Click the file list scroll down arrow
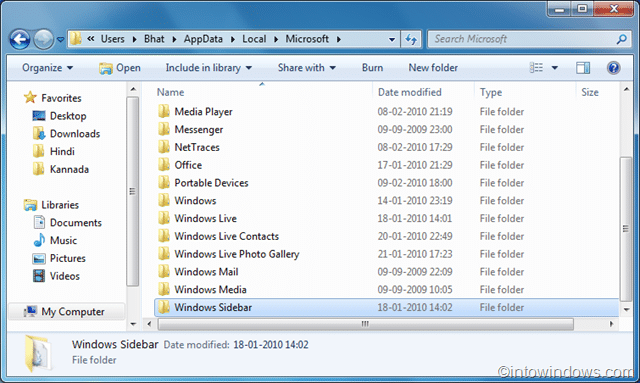The image size is (640, 383). click(627, 310)
